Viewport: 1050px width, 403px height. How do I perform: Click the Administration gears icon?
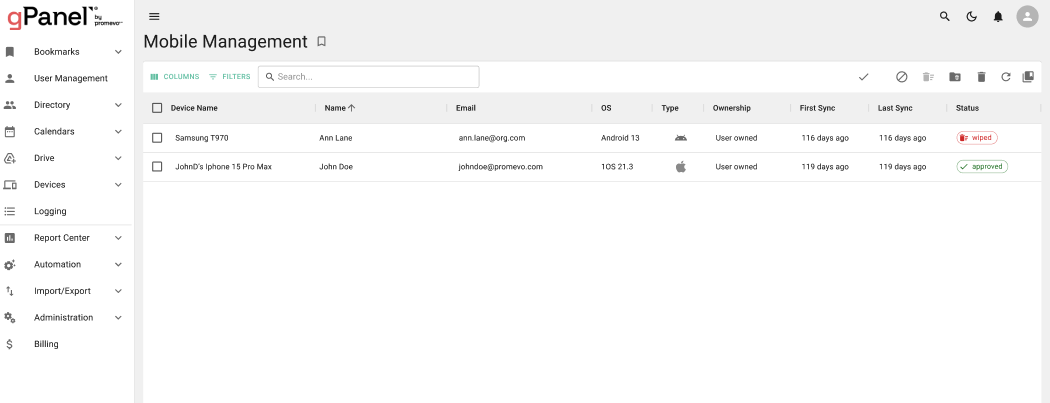(x=10, y=317)
